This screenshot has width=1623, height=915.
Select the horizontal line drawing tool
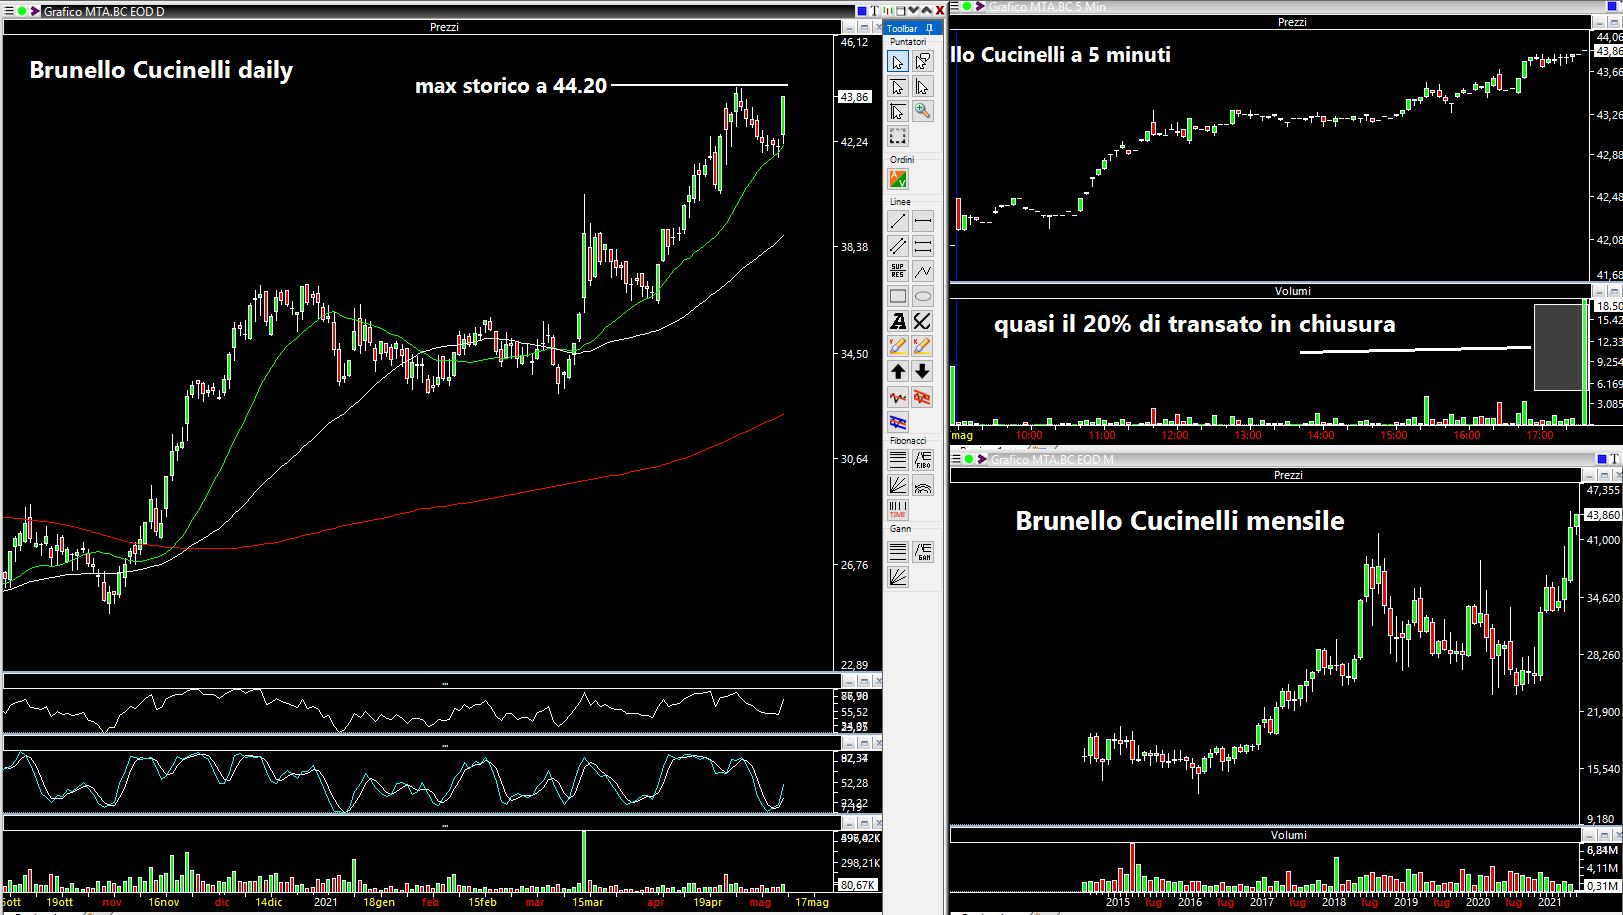tap(923, 221)
